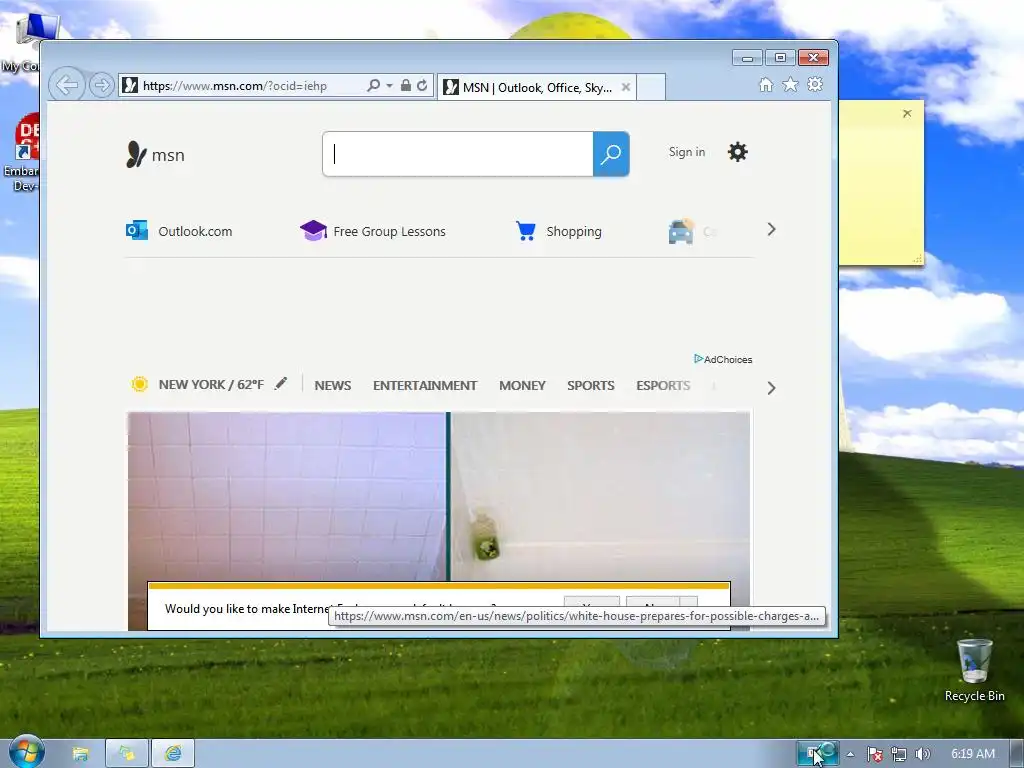Refresh the page with the reload icon

pos(423,86)
